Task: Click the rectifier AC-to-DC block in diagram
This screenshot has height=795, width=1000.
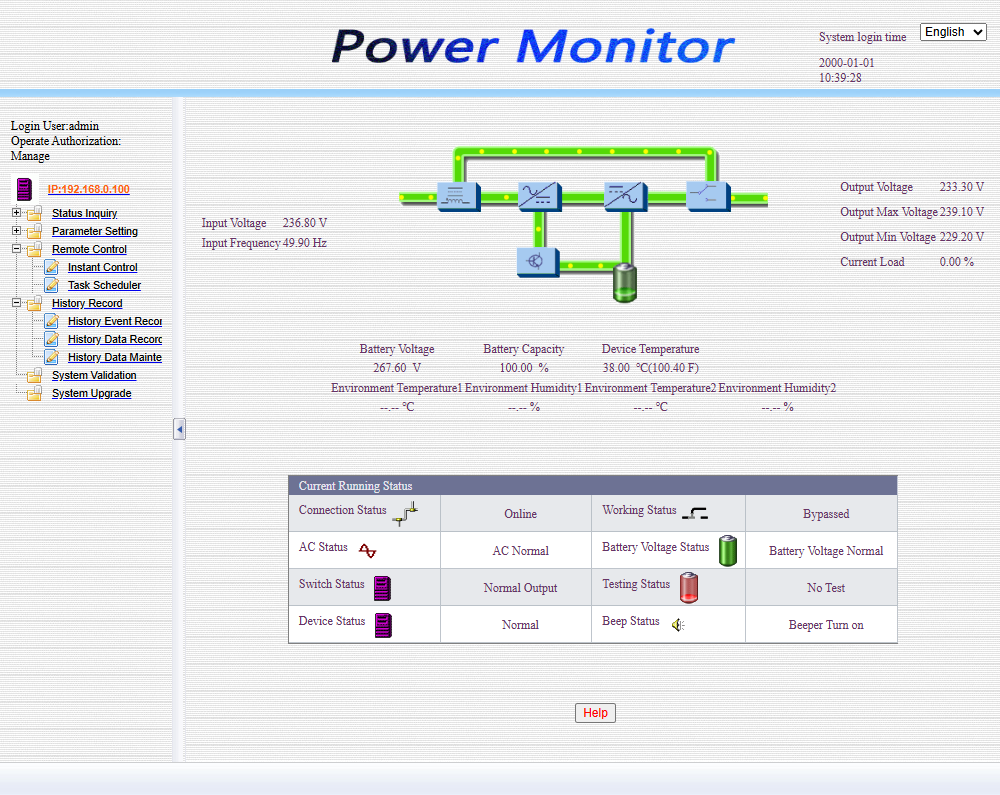Action: (539, 196)
